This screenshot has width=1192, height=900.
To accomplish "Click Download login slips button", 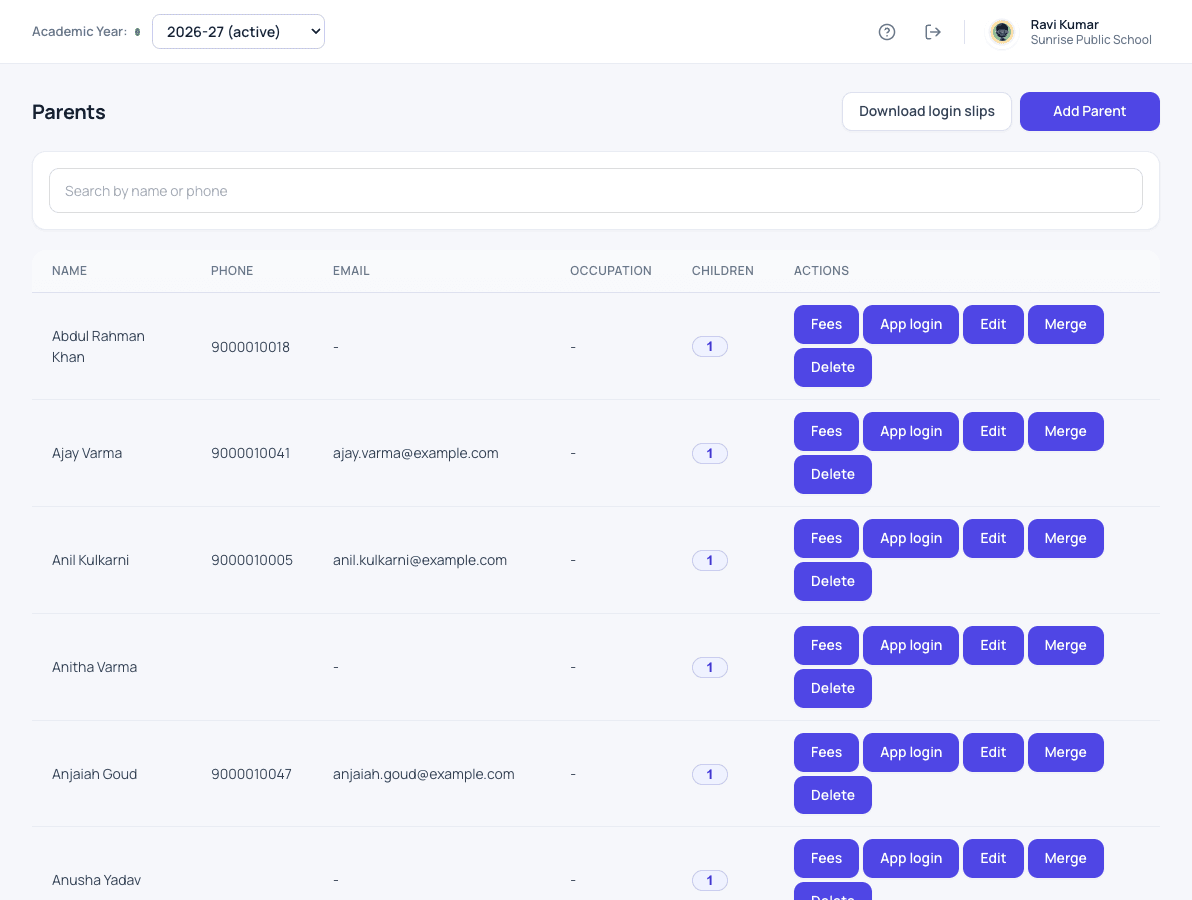I will pos(927,112).
